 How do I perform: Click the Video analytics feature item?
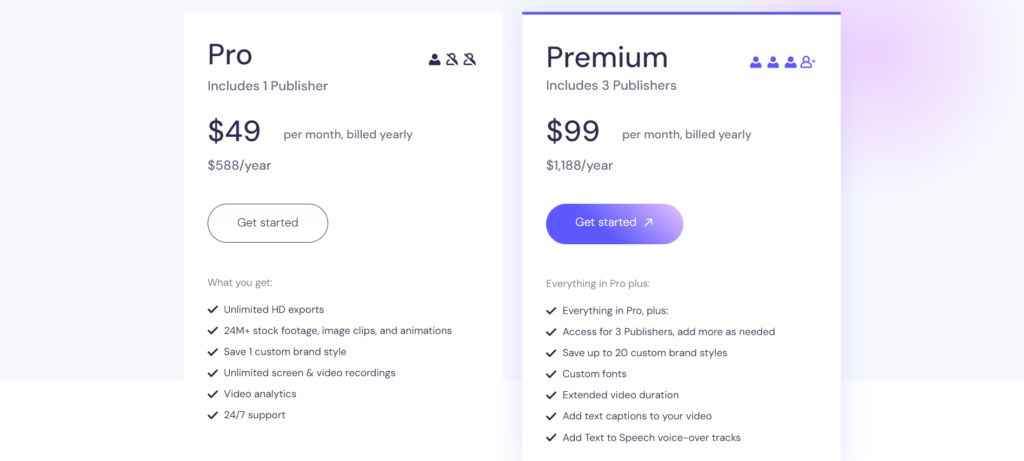pos(260,394)
